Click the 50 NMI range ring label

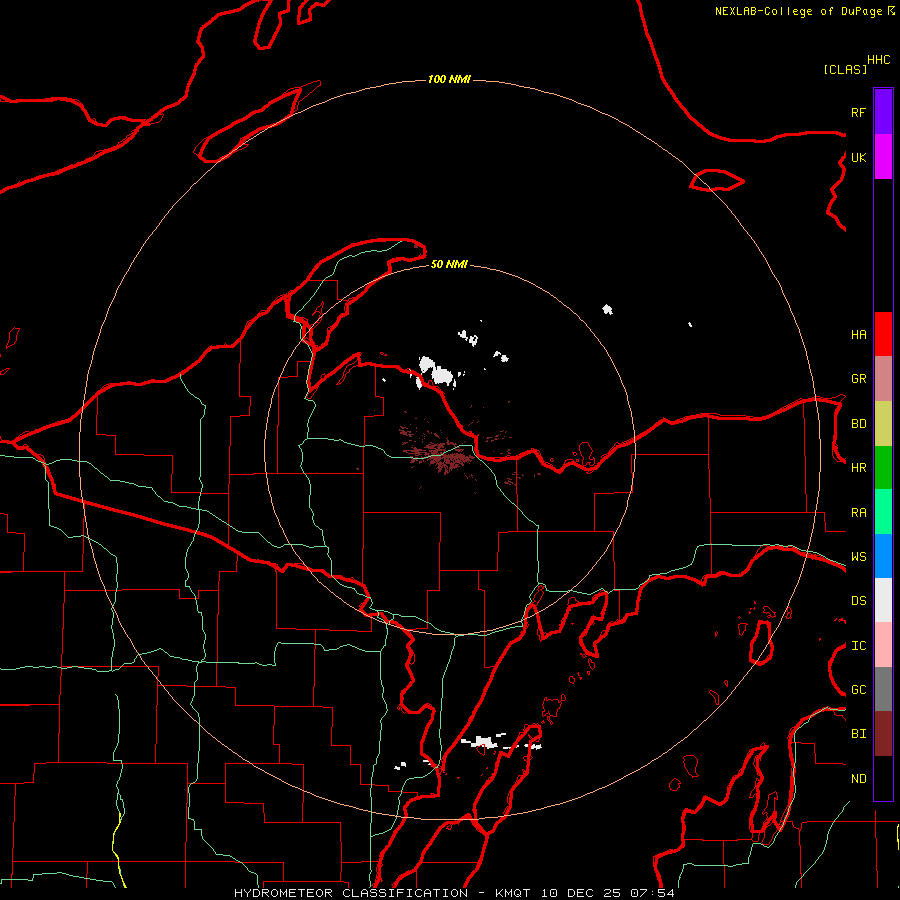point(449,264)
